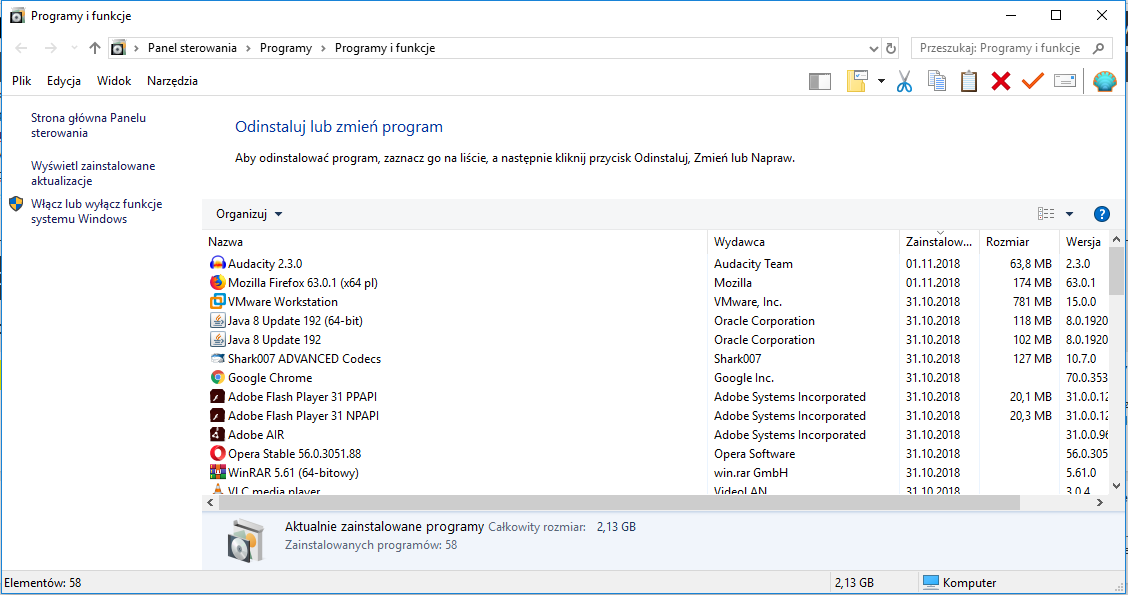Click vertical scrollbar down arrow
The height and width of the screenshot is (595, 1128).
click(x=1116, y=486)
